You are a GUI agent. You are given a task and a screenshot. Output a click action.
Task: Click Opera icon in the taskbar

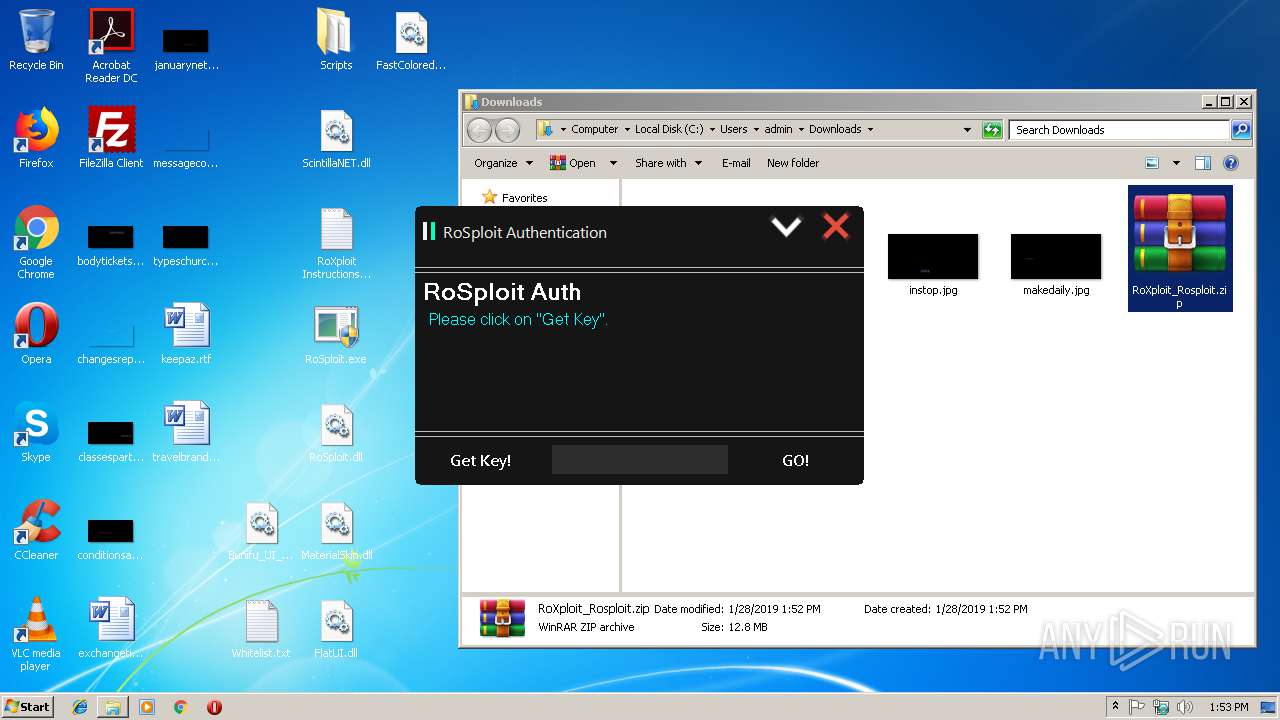coord(214,707)
